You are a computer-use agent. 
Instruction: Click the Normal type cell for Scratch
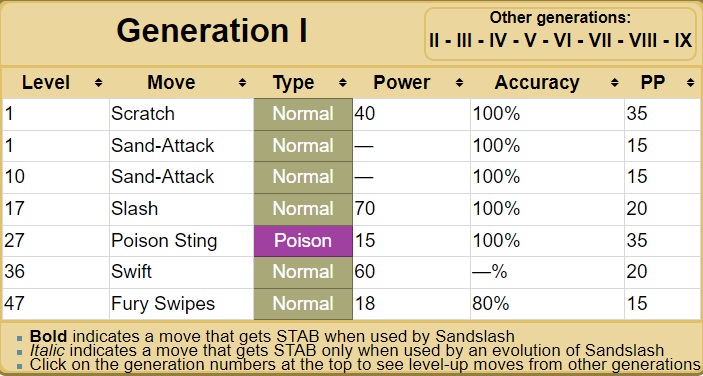click(303, 114)
